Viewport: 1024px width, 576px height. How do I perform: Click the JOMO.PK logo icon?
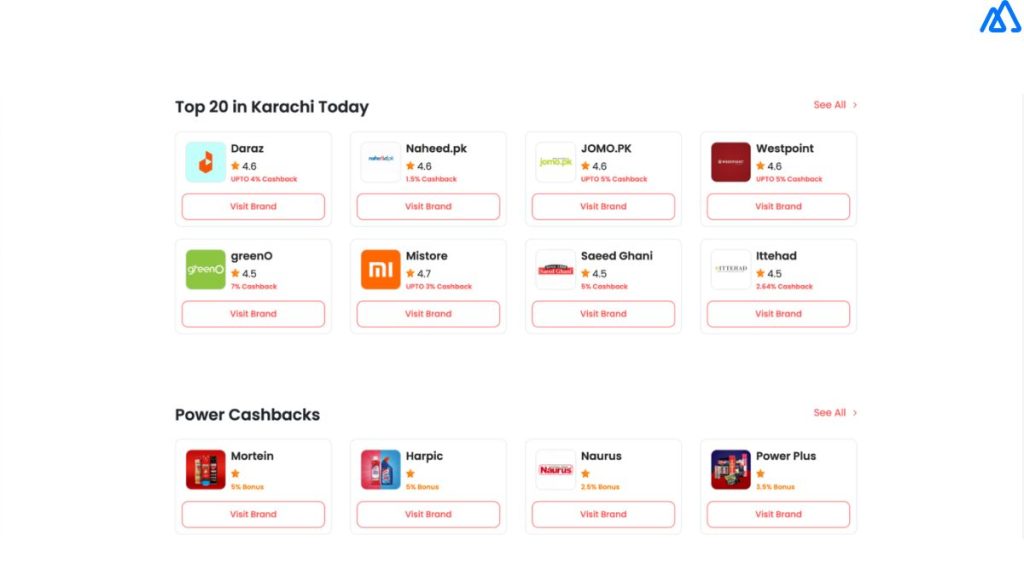(x=555, y=162)
